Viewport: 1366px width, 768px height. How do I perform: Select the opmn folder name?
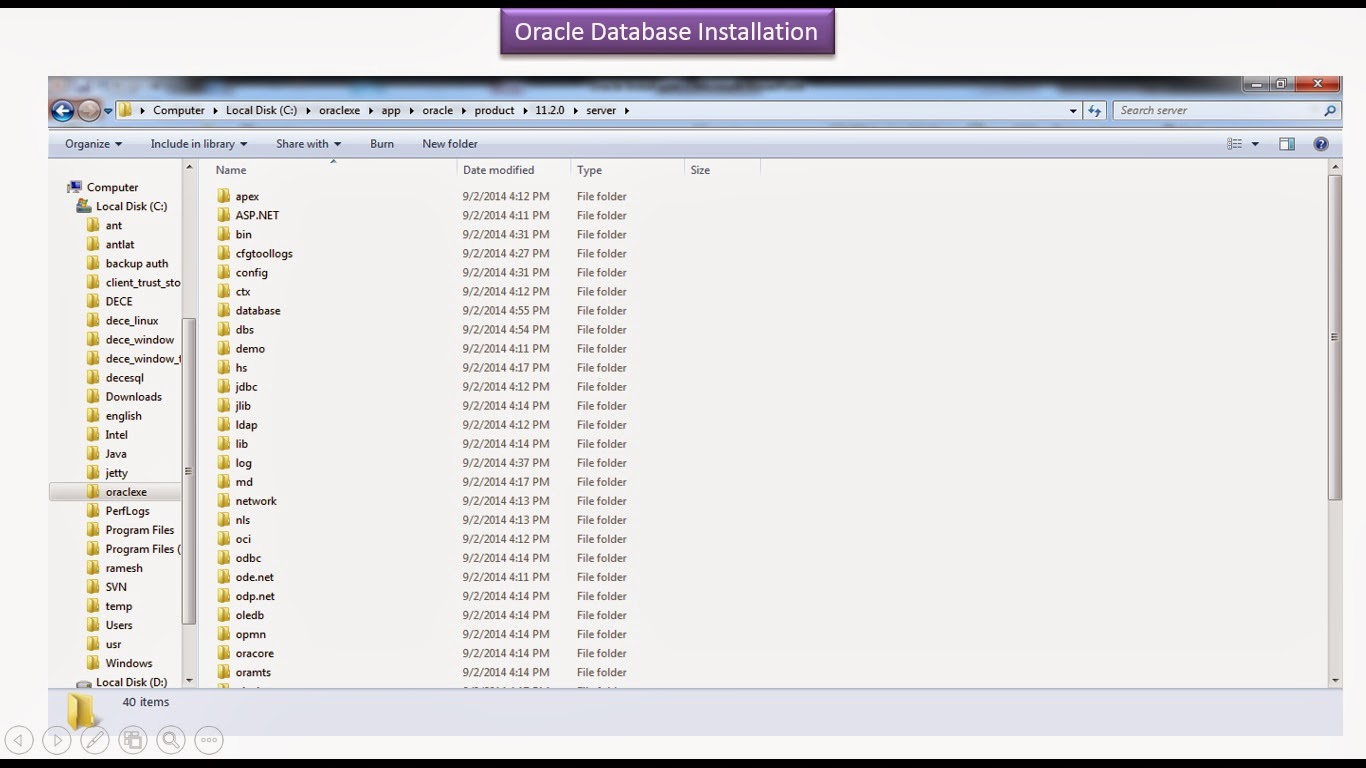coord(250,634)
